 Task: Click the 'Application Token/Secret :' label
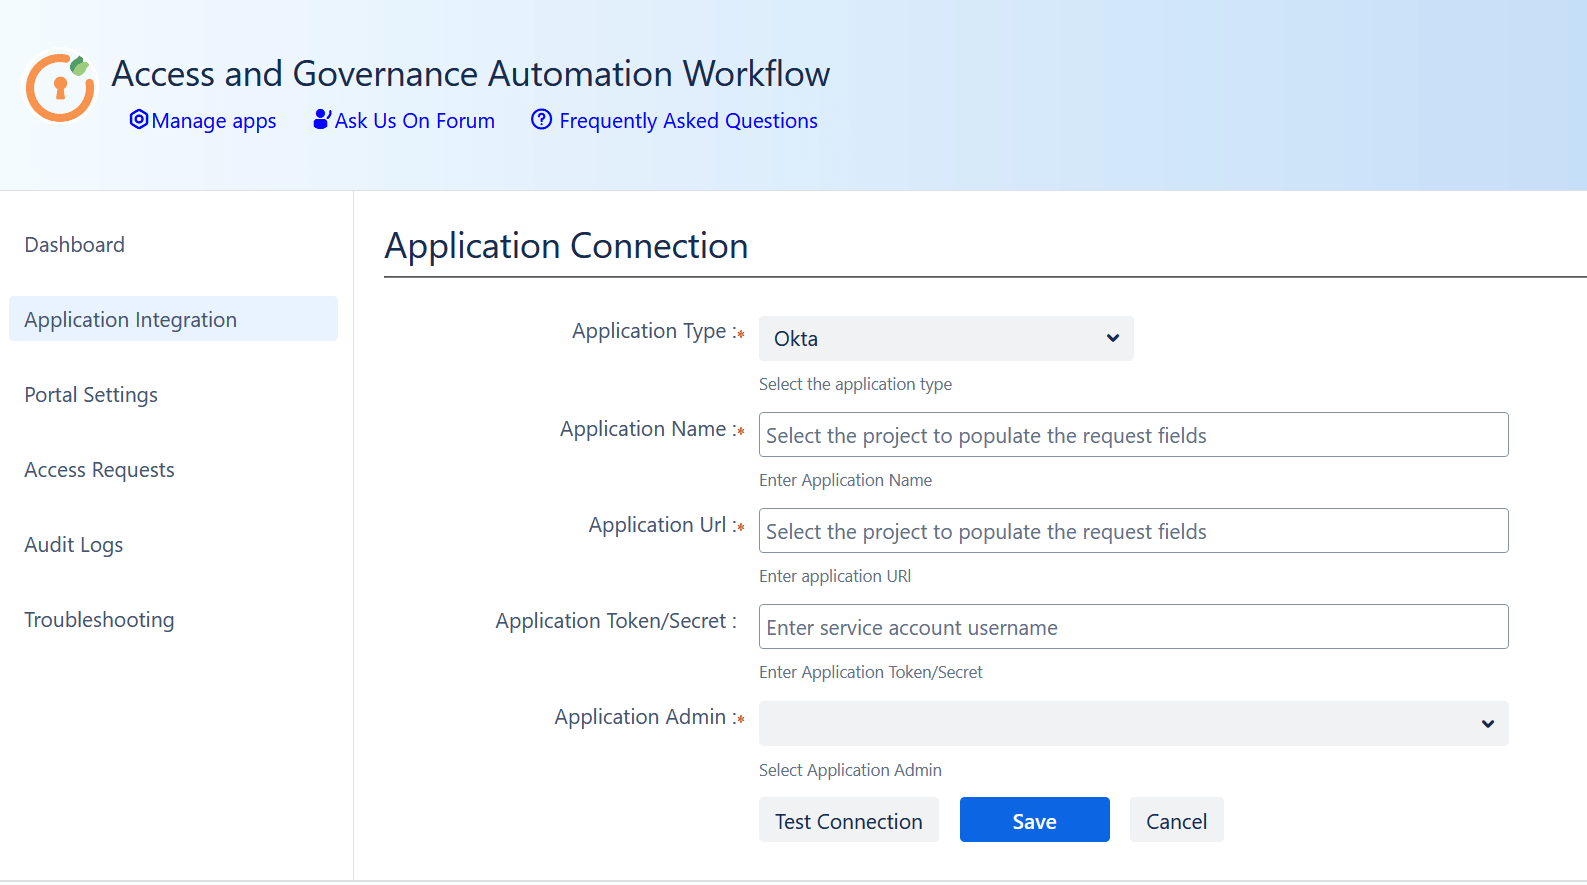616,621
